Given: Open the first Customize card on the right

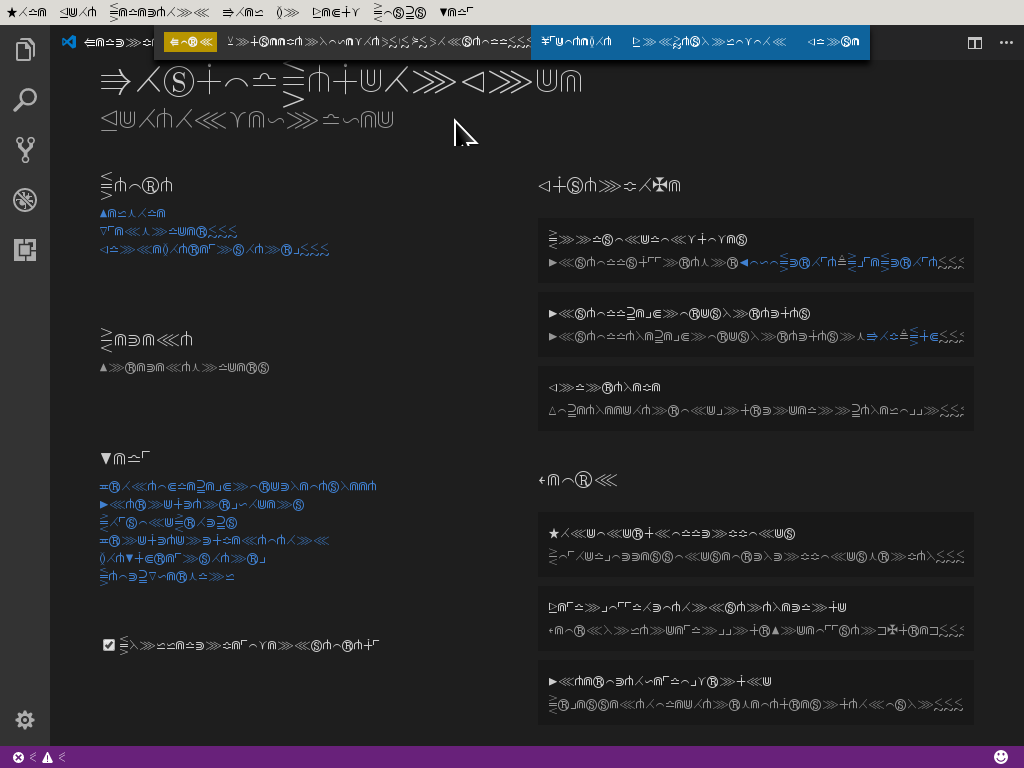Looking at the screenshot, I should point(755,250).
